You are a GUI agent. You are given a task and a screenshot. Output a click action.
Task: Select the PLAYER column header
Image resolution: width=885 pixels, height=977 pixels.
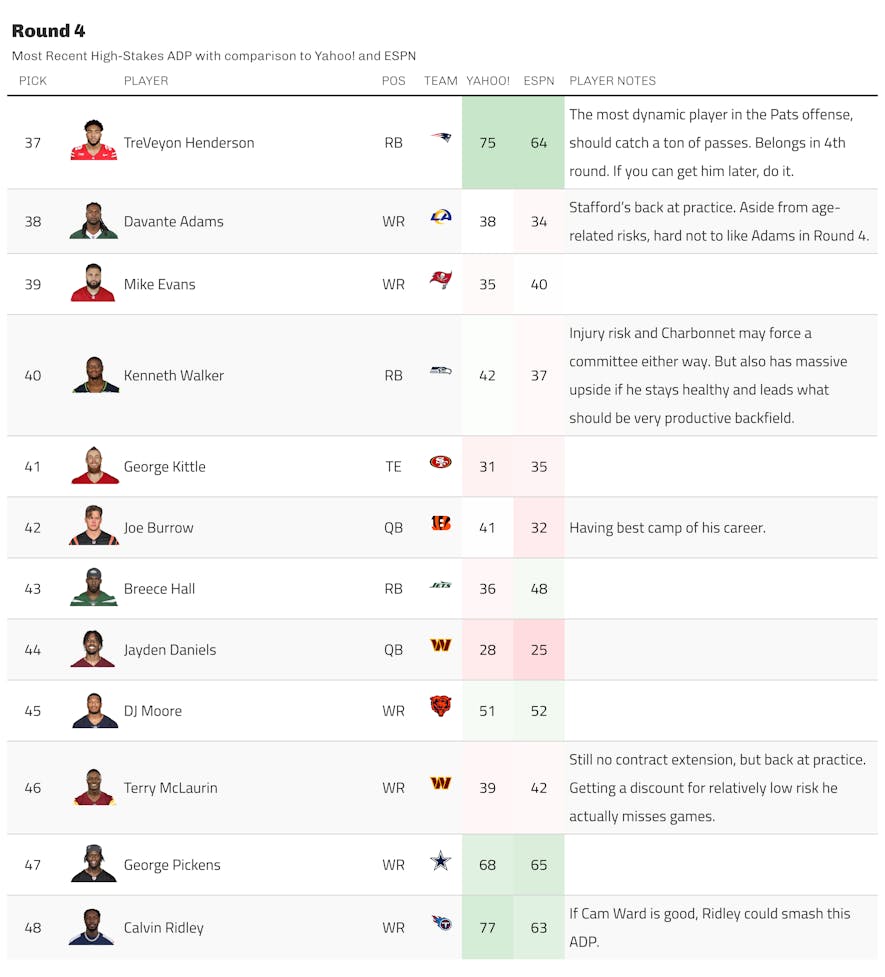pyautogui.click(x=146, y=80)
